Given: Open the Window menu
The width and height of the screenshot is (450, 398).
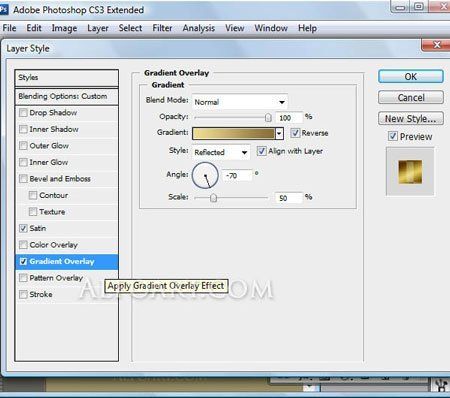Looking at the screenshot, I should [271, 28].
